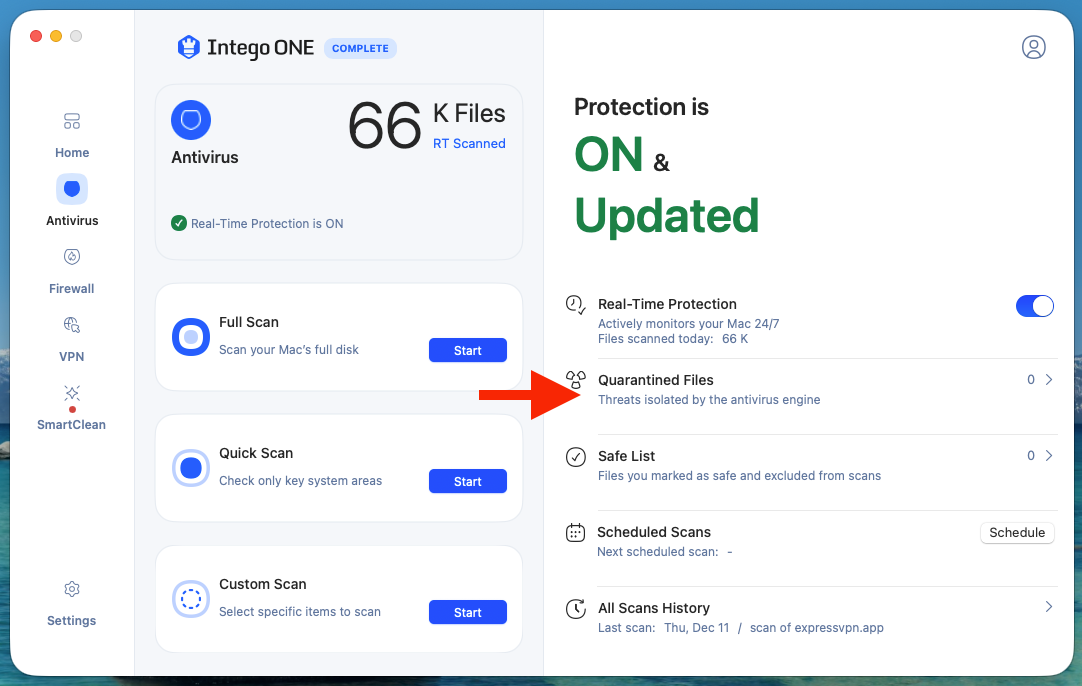Go to the VPN label in sidebar
1082x686 pixels.
72,357
